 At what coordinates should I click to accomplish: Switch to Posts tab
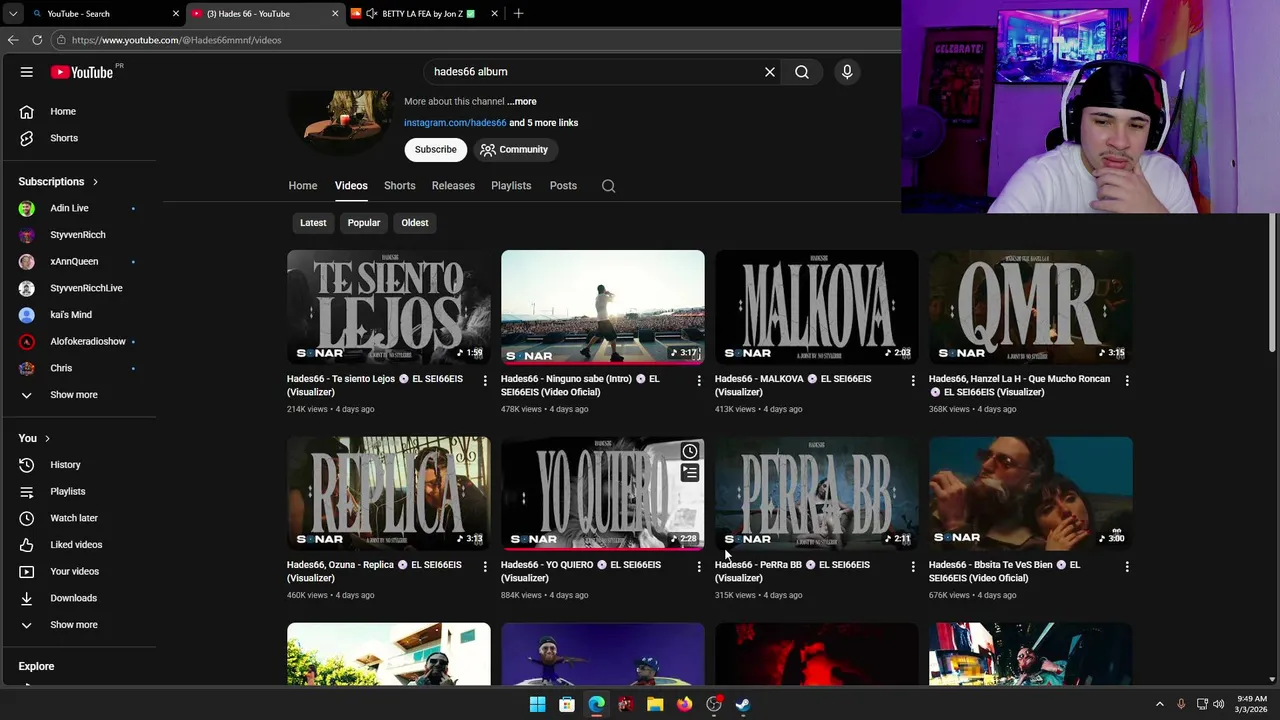[563, 186]
